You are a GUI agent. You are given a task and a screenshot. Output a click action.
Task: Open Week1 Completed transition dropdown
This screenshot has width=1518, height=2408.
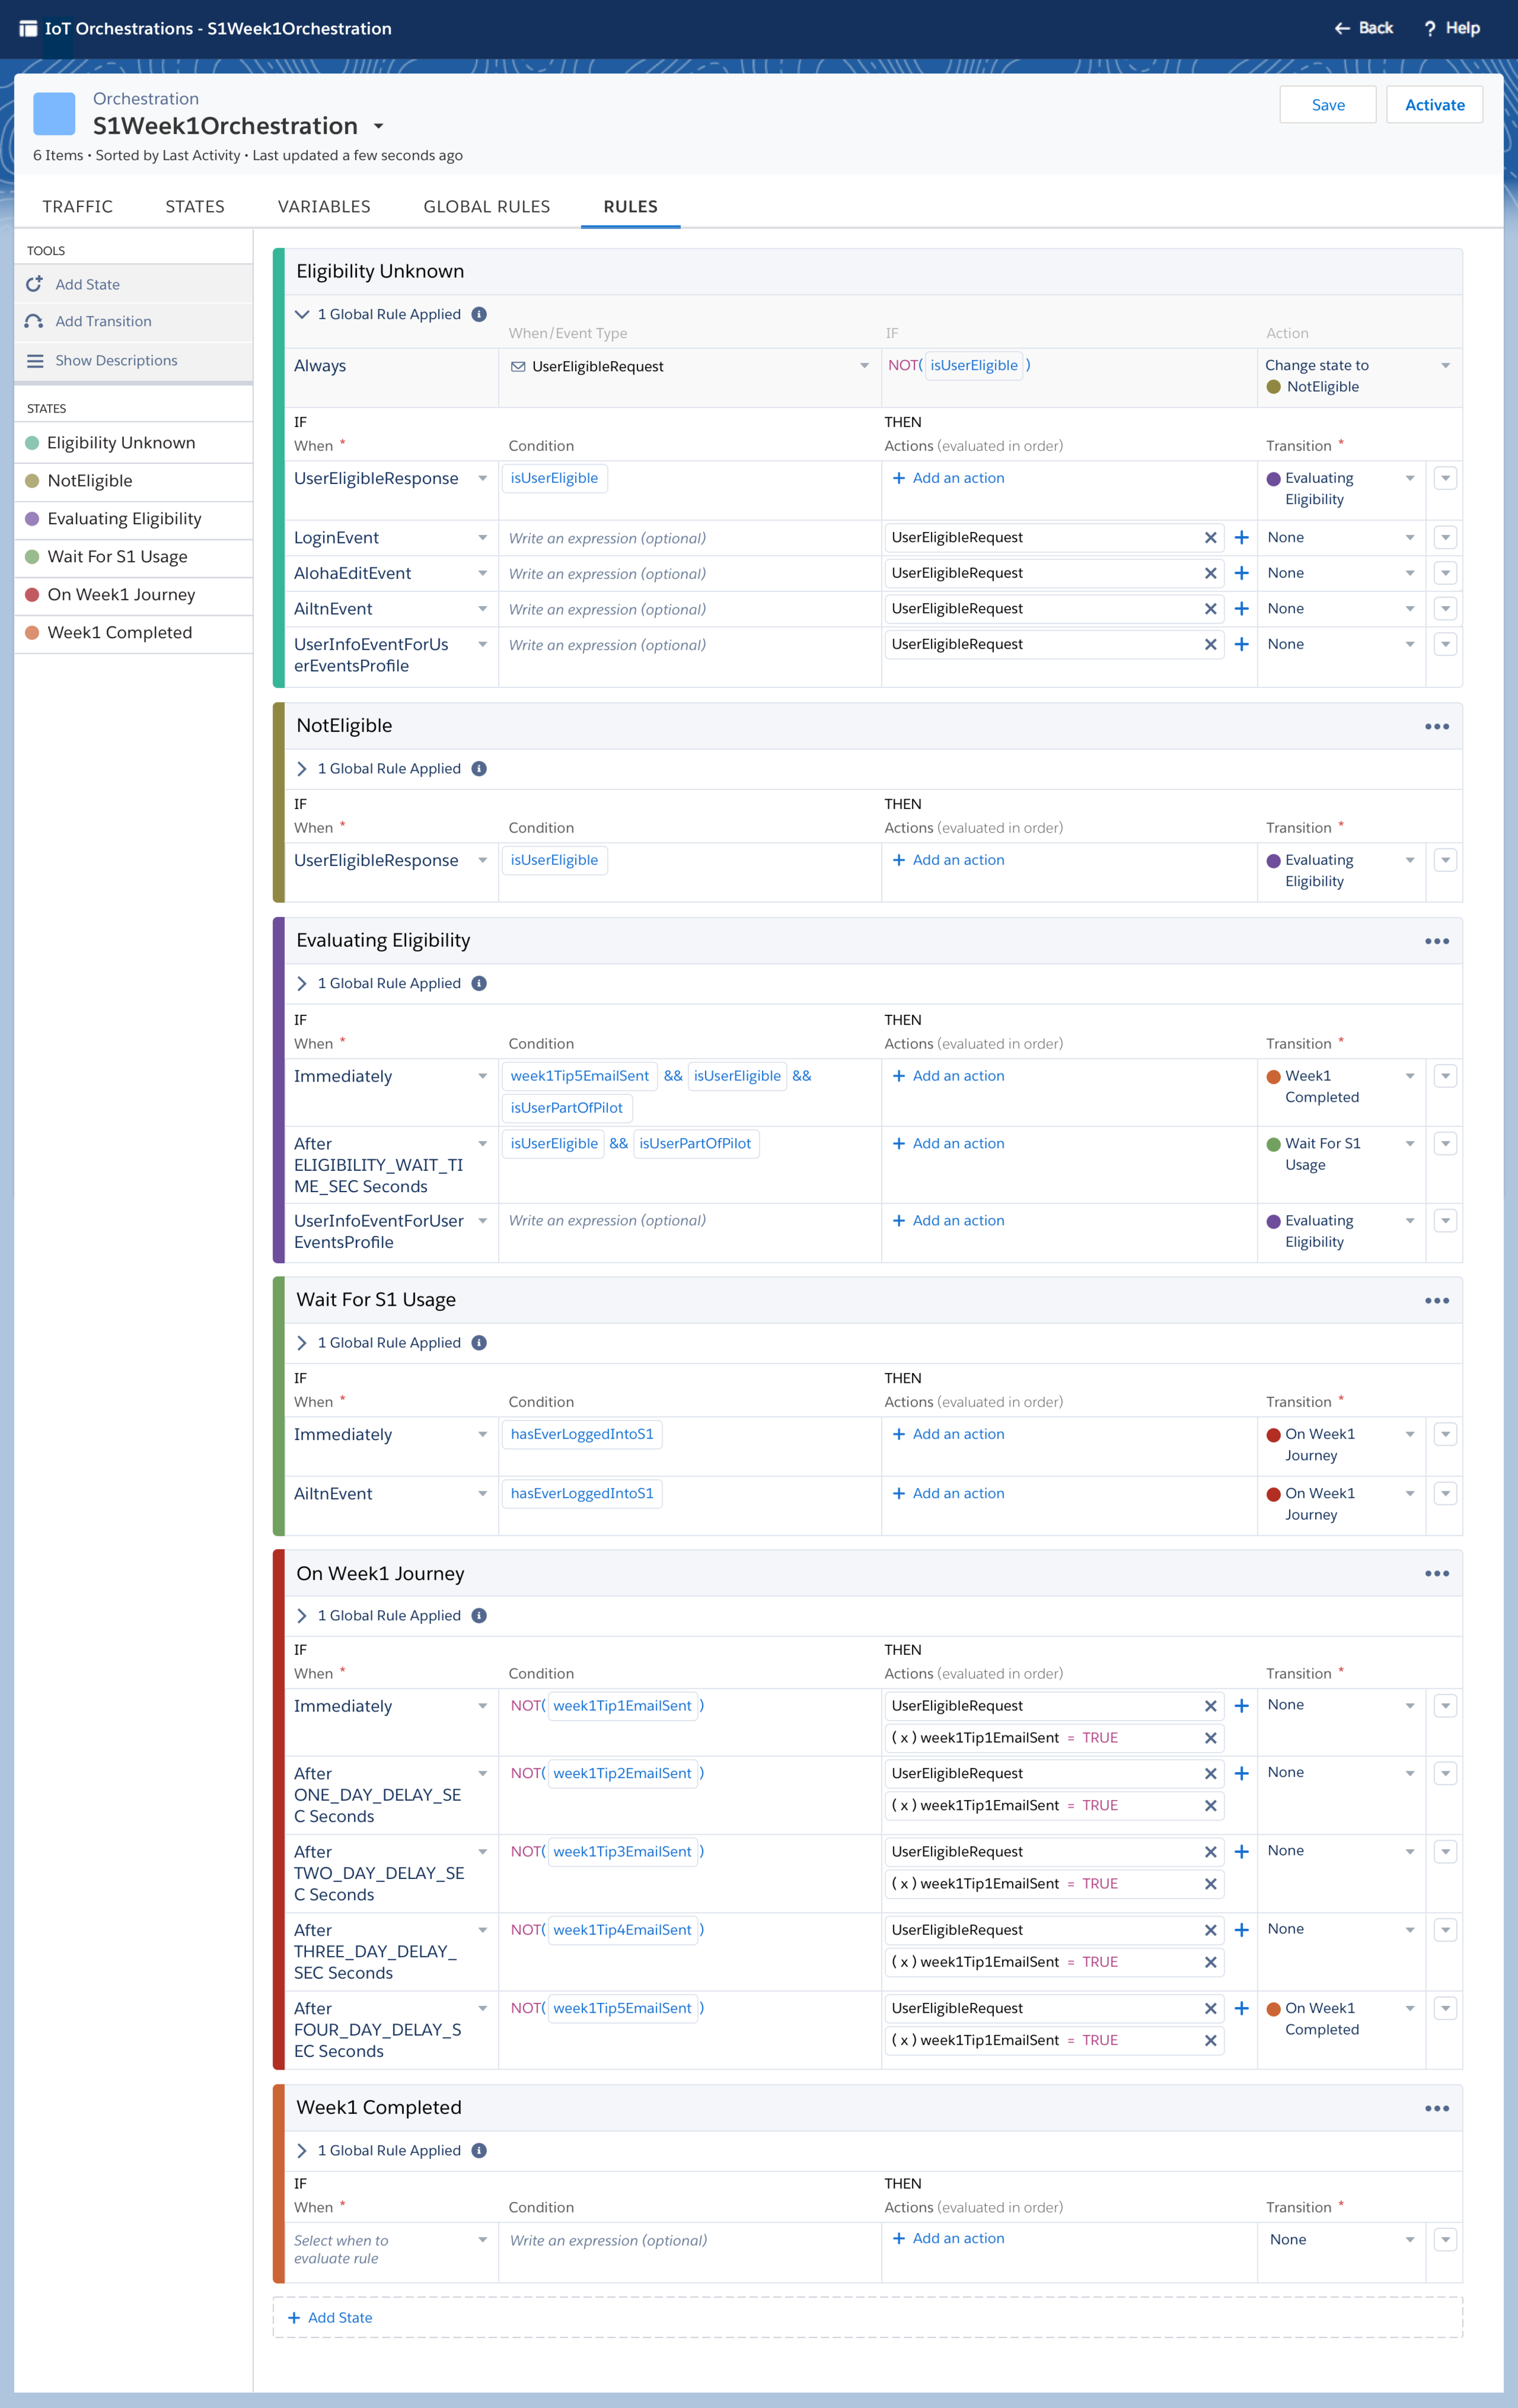point(1410,1076)
